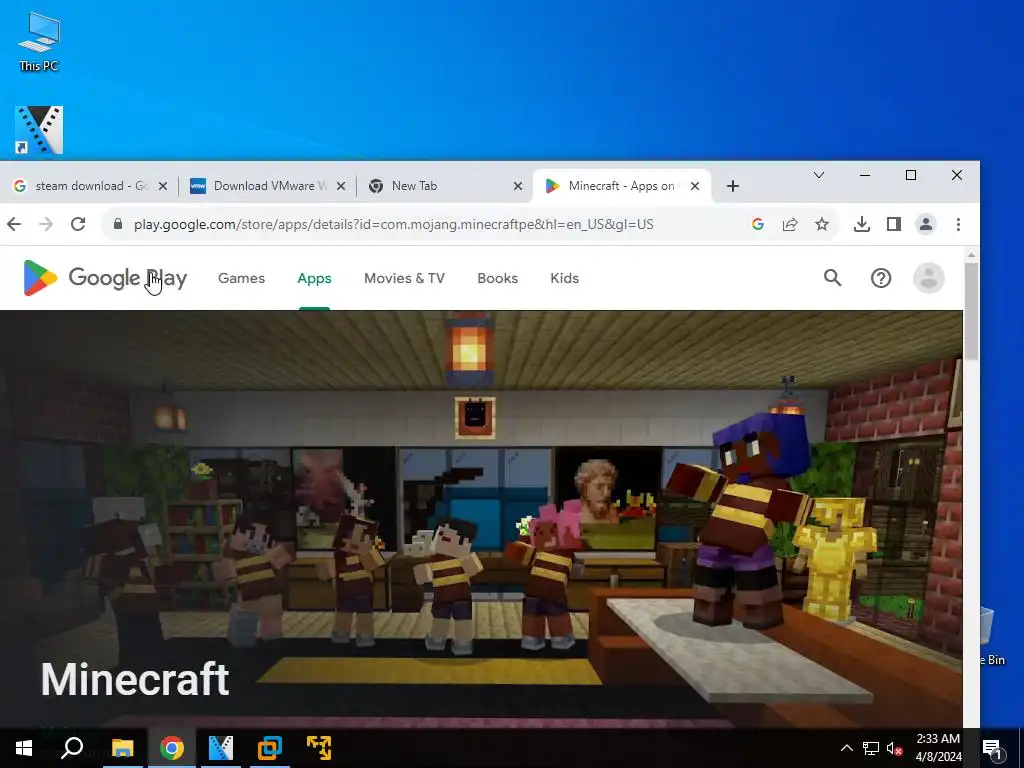1024x768 pixels.
Task: Click the Google Play logo
Action: [x=105, y=278]
